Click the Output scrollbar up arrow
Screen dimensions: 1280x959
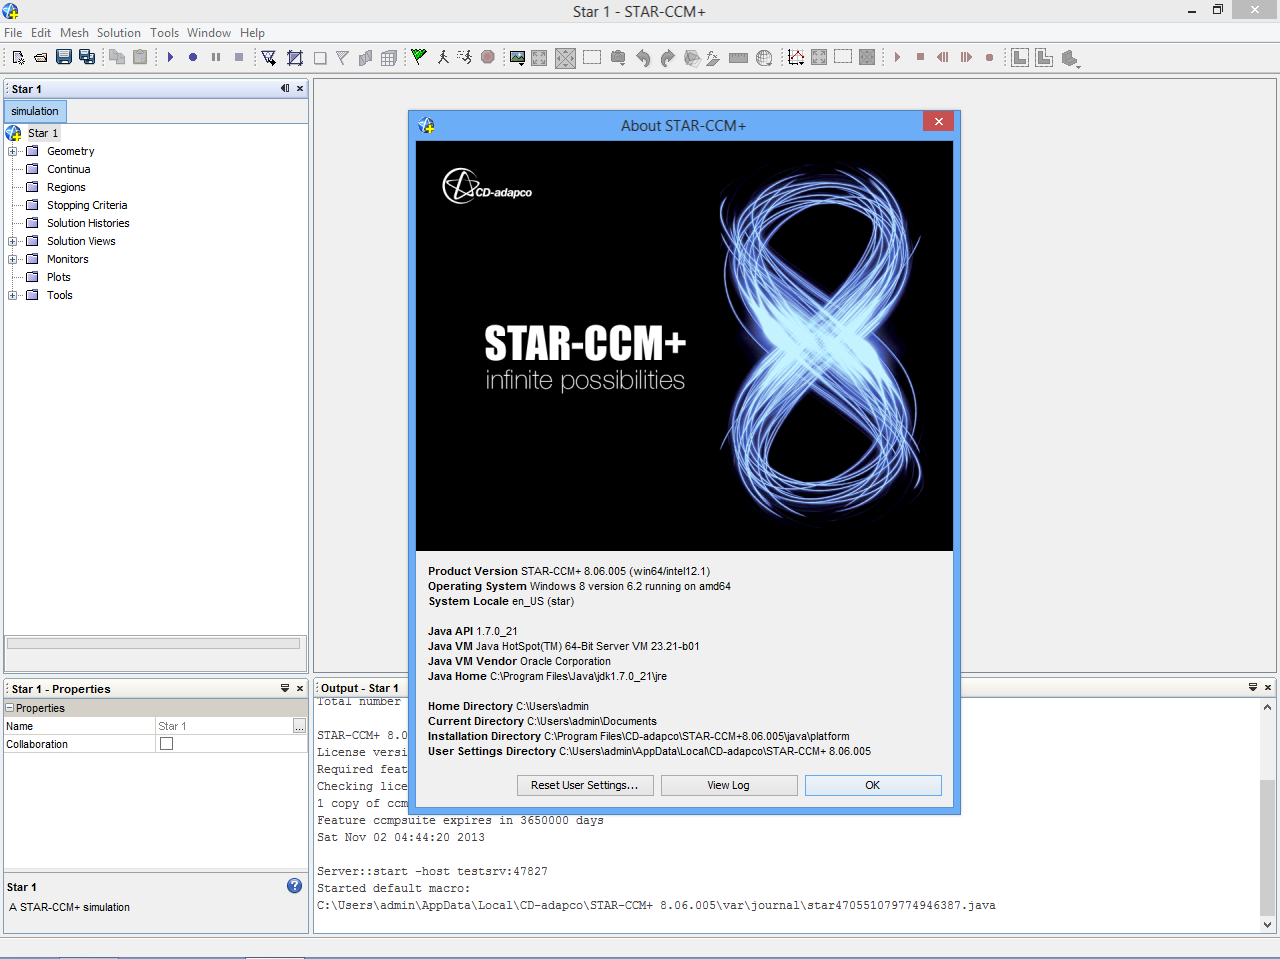pos(1267,707)
